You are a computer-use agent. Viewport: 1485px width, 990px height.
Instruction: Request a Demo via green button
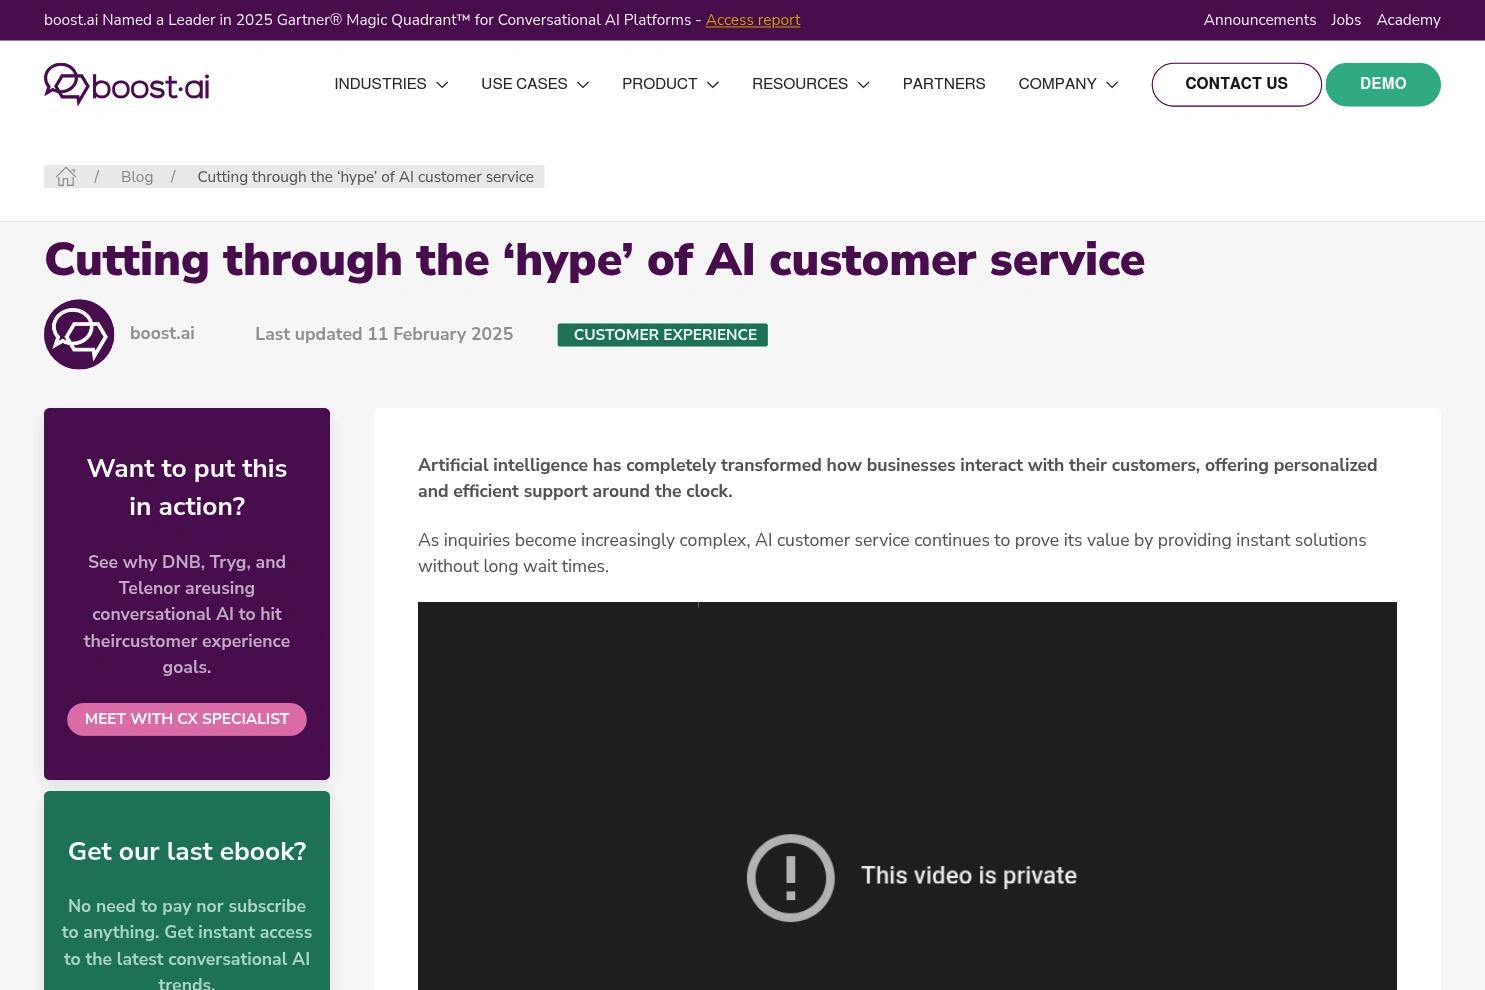(1383, 84)
